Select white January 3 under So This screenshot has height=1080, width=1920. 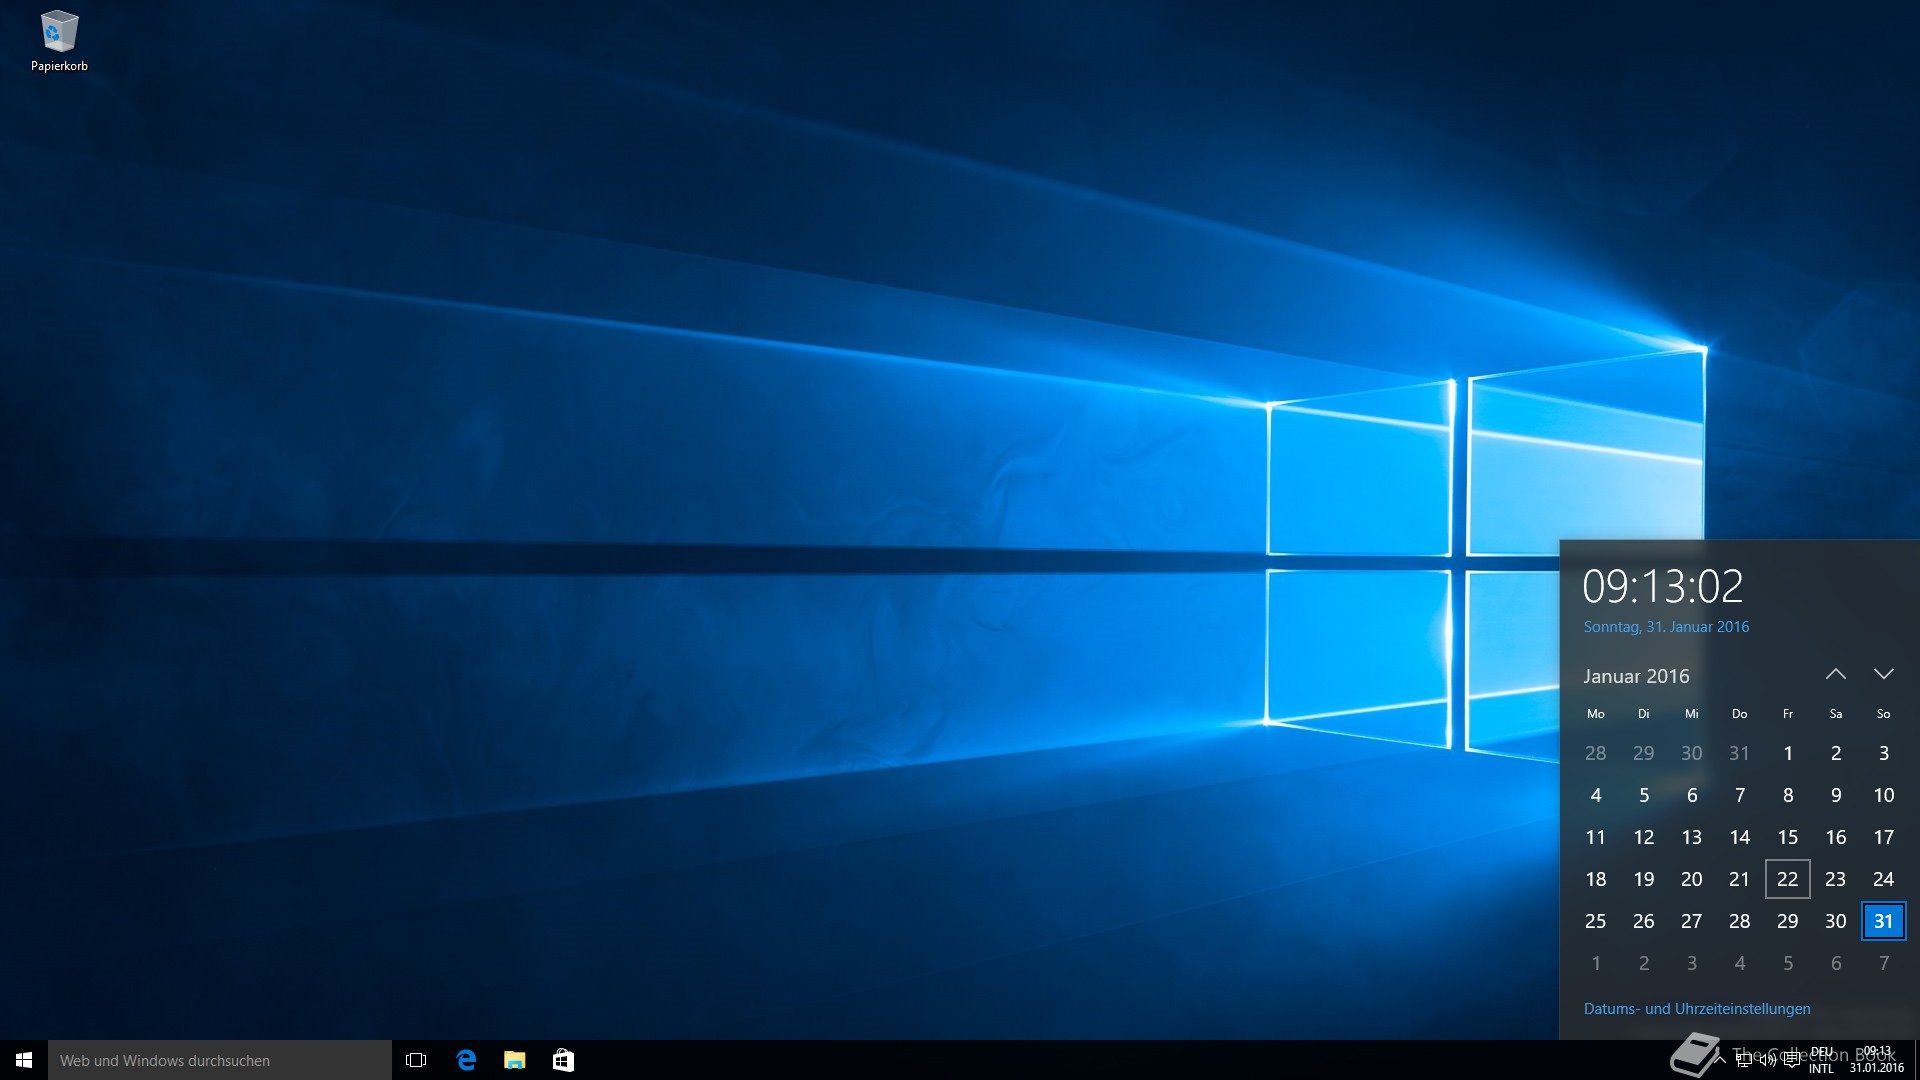pos(1884,753)
